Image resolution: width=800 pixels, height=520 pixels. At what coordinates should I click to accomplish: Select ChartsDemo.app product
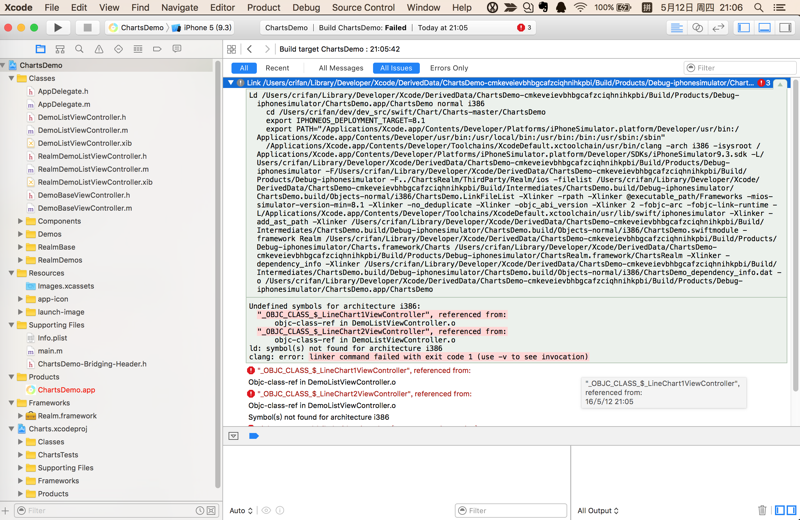[66, 390]
